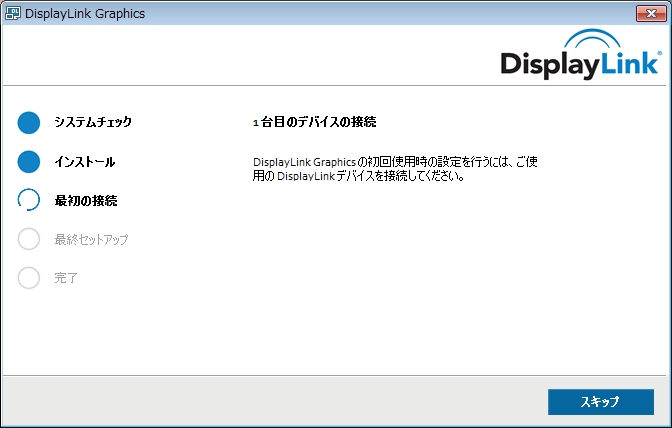The height and width of the screenshot is (428, 672).
Task: Close the DisplayLink Graphics window
Action: click(x=651, y=13)
